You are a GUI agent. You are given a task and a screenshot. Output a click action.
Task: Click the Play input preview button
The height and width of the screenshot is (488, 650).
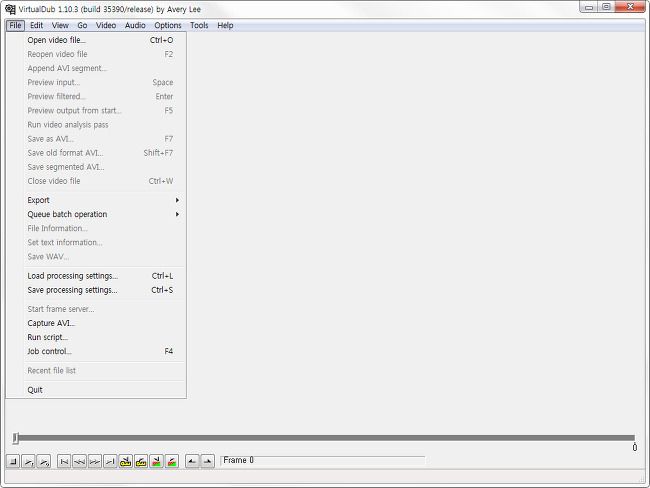pos(29,461)
